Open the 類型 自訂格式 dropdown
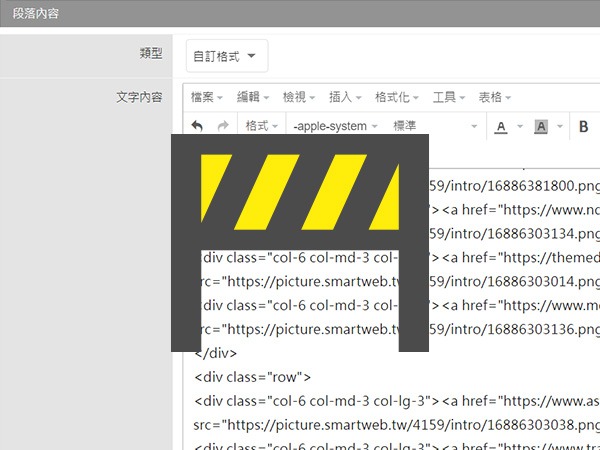 tap(227, 56)
